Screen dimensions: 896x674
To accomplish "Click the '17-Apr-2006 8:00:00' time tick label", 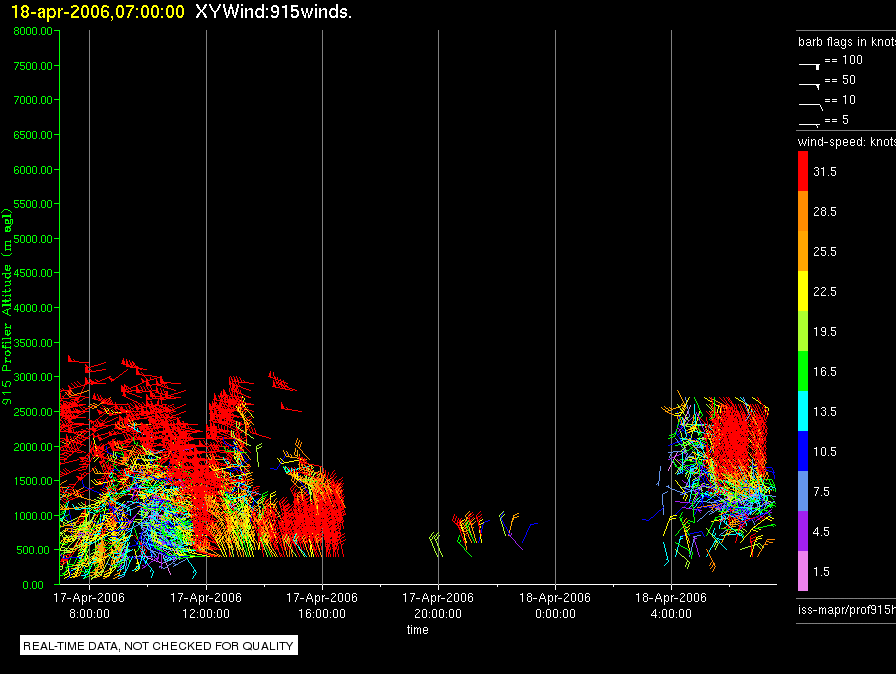I will coord(89,605).
